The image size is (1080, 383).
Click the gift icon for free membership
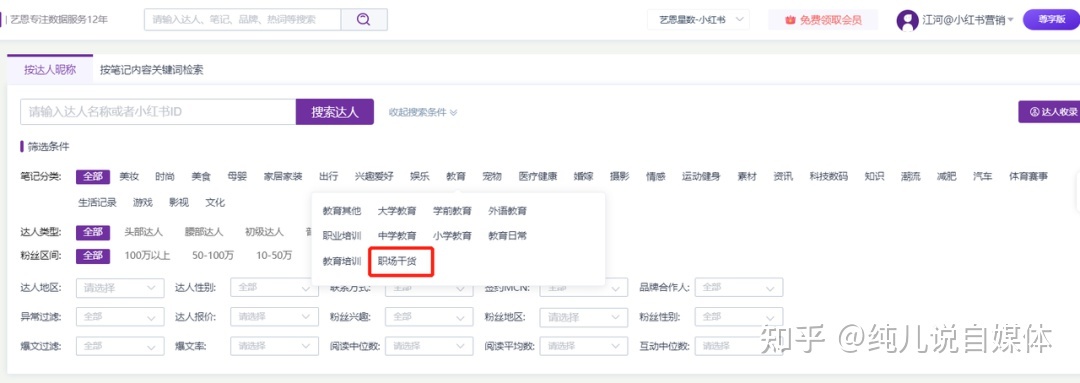tap(791, 20)
